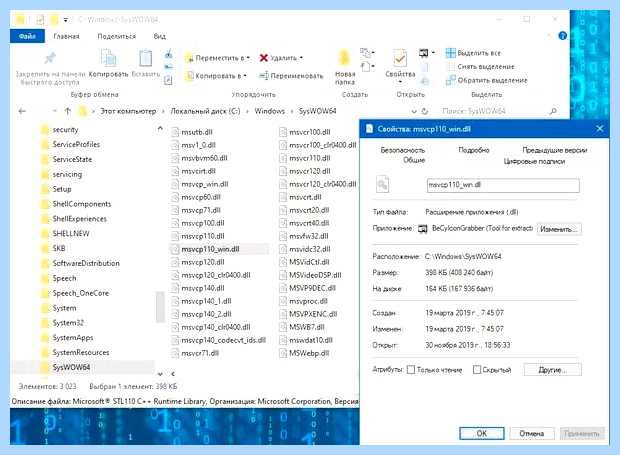Close the Свойства dialog

599,128
